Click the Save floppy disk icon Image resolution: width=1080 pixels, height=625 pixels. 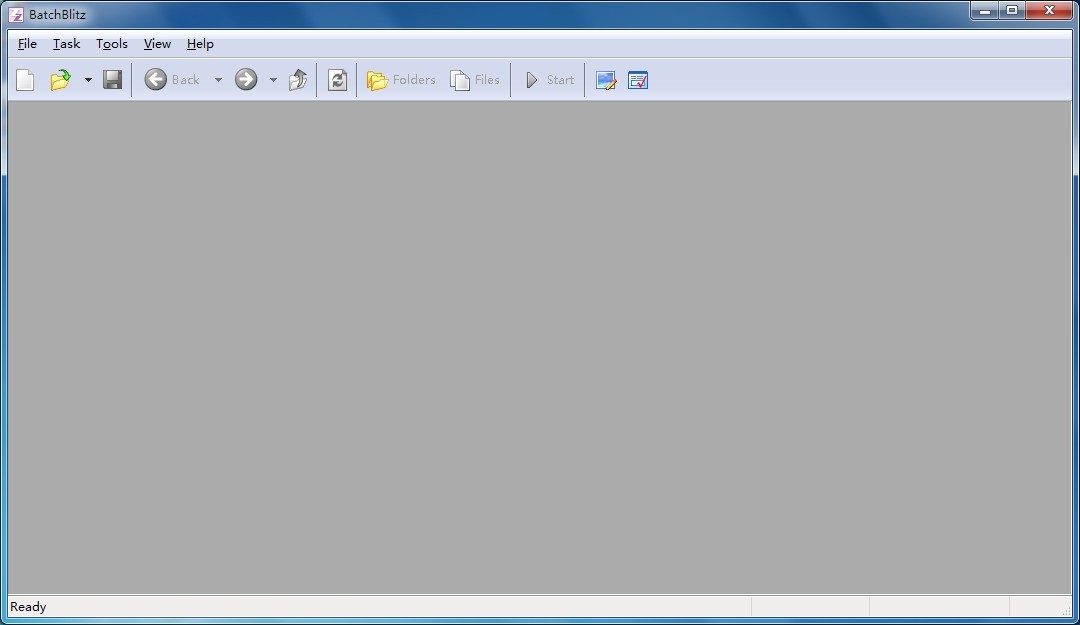click(113, 80)
